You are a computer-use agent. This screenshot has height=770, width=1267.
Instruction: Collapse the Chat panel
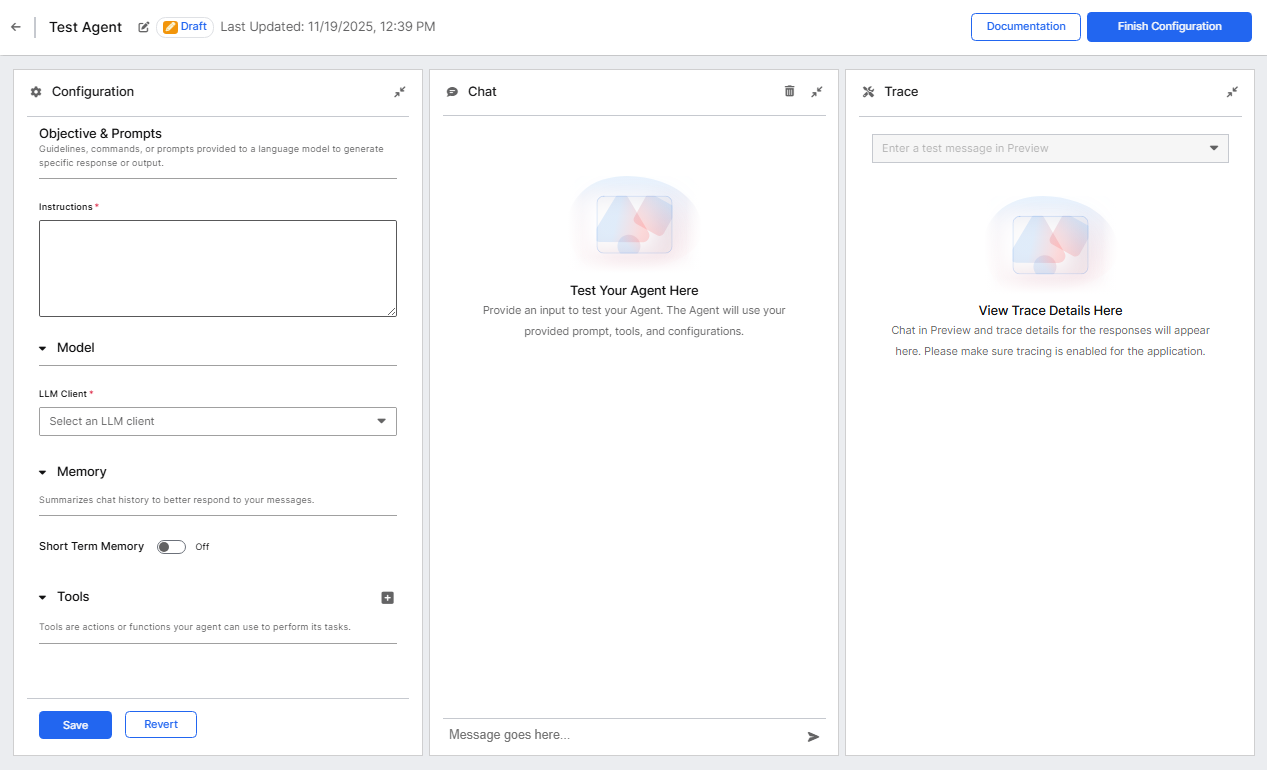817,91
